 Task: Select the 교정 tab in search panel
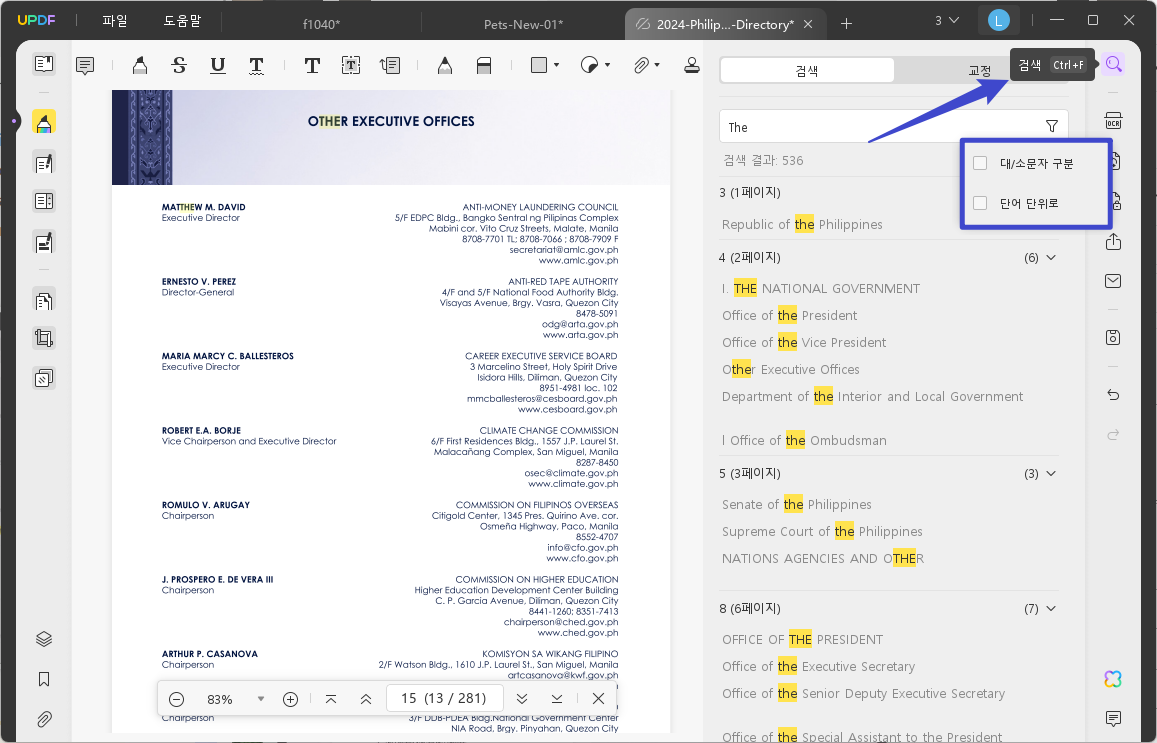pyautogui.click(x=980, y=71)
